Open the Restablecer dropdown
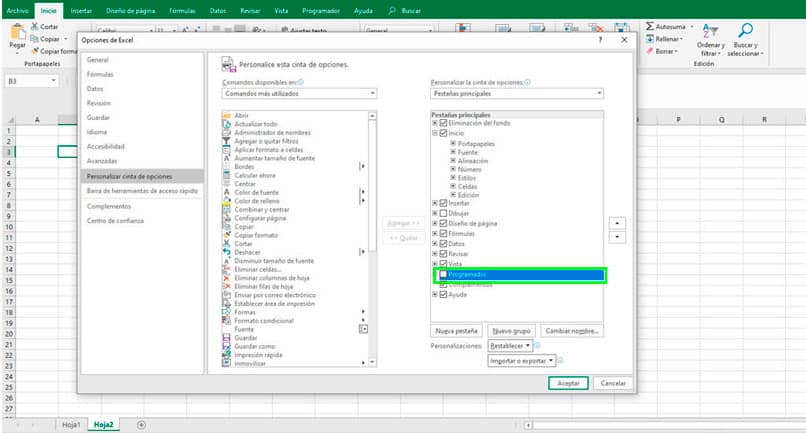Image resolution: width=806 pixels, height=433 pixels. coord(510,346)
